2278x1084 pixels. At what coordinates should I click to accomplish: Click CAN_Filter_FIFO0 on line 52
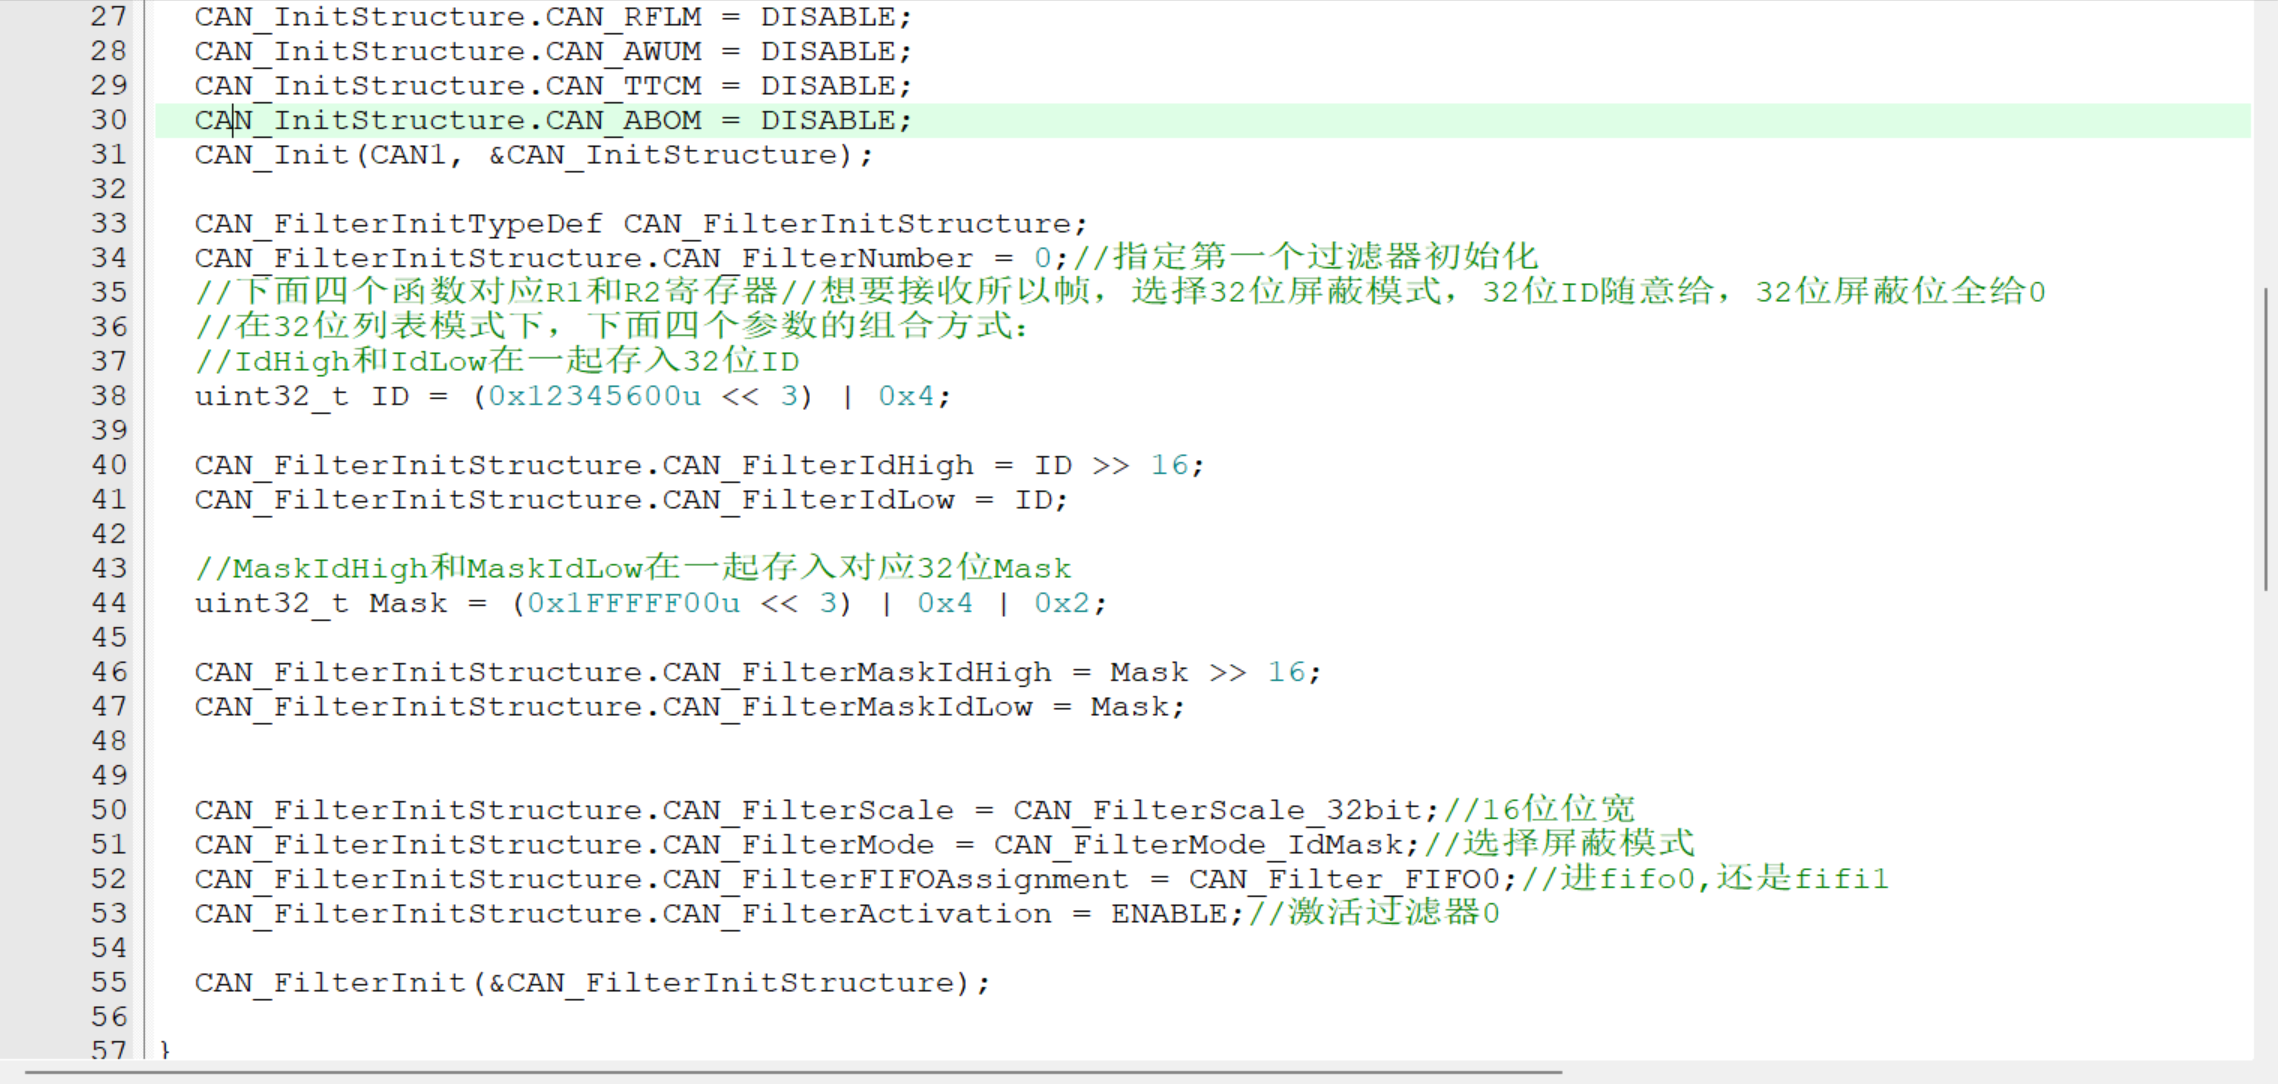(1344, 879)
